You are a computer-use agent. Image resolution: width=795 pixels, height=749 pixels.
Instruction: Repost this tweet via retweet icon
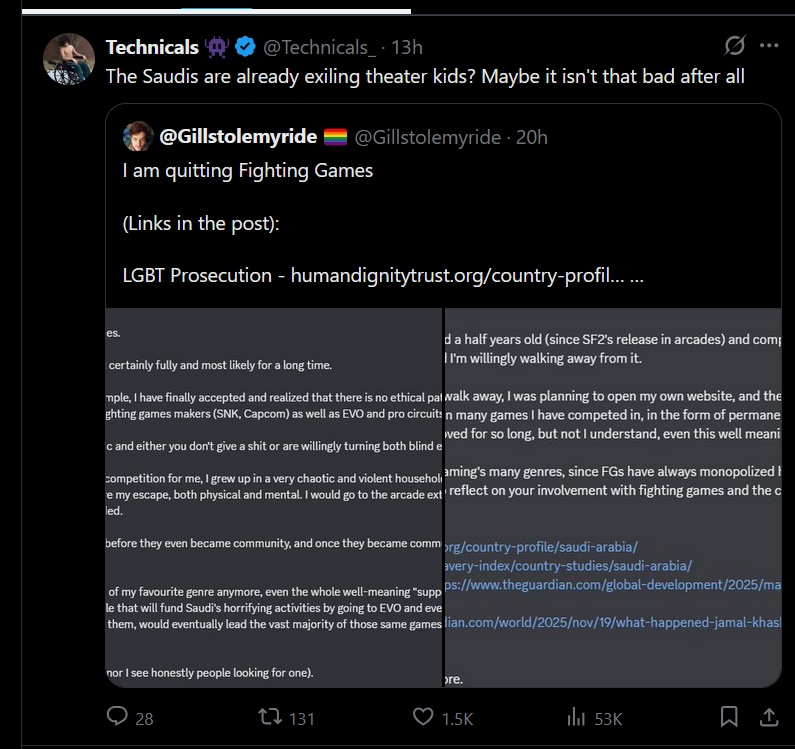point(270,717)
